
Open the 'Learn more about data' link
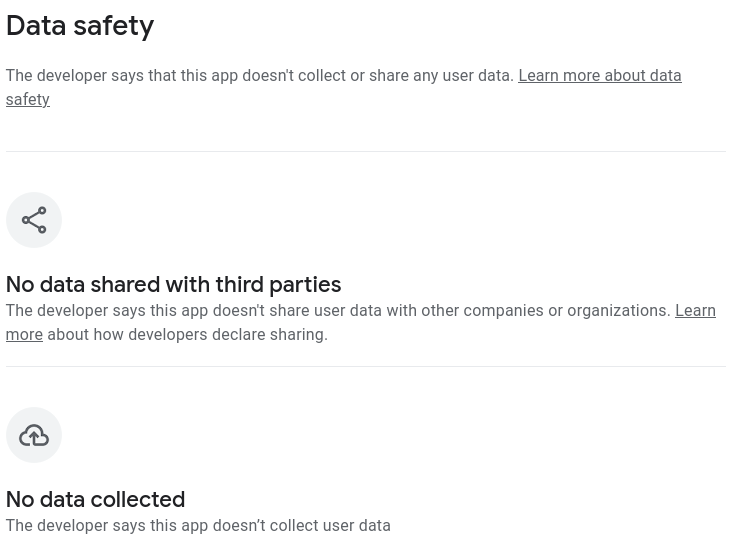coord(600,76)
